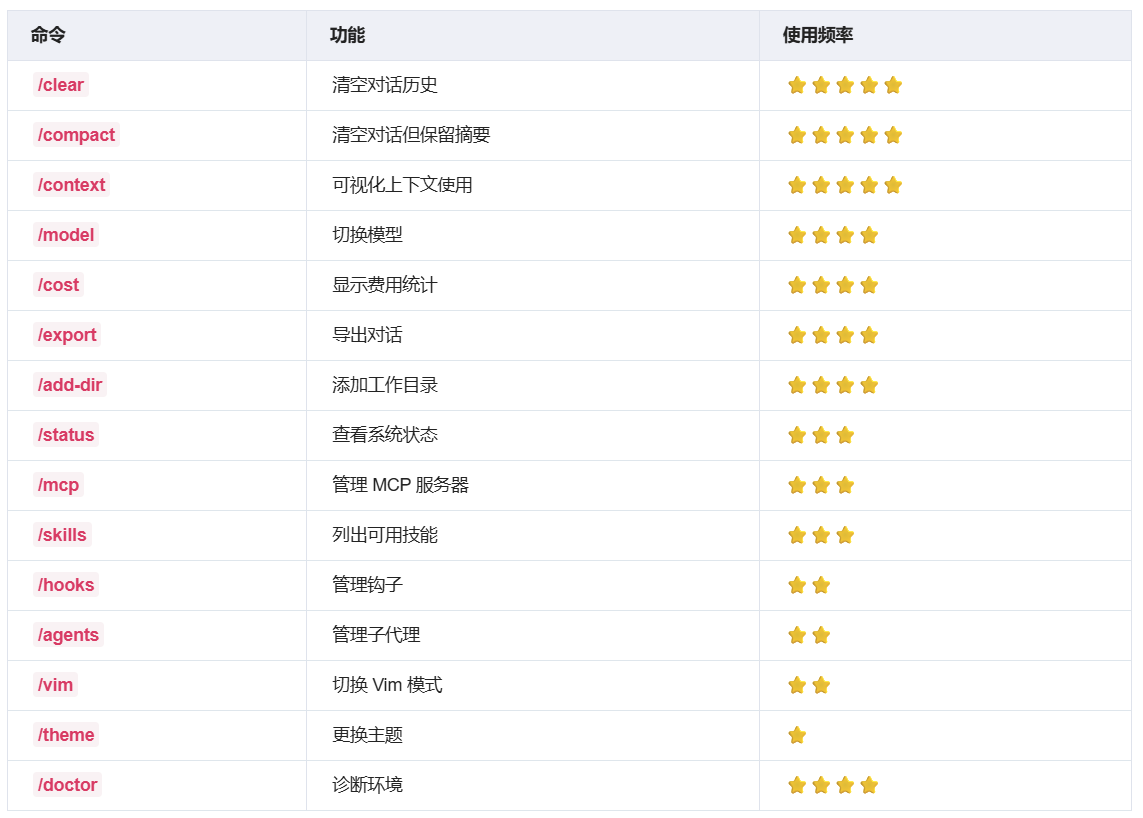
Task: Click the /context command tag
Action: pyautogui.click(x=71, y=185)
